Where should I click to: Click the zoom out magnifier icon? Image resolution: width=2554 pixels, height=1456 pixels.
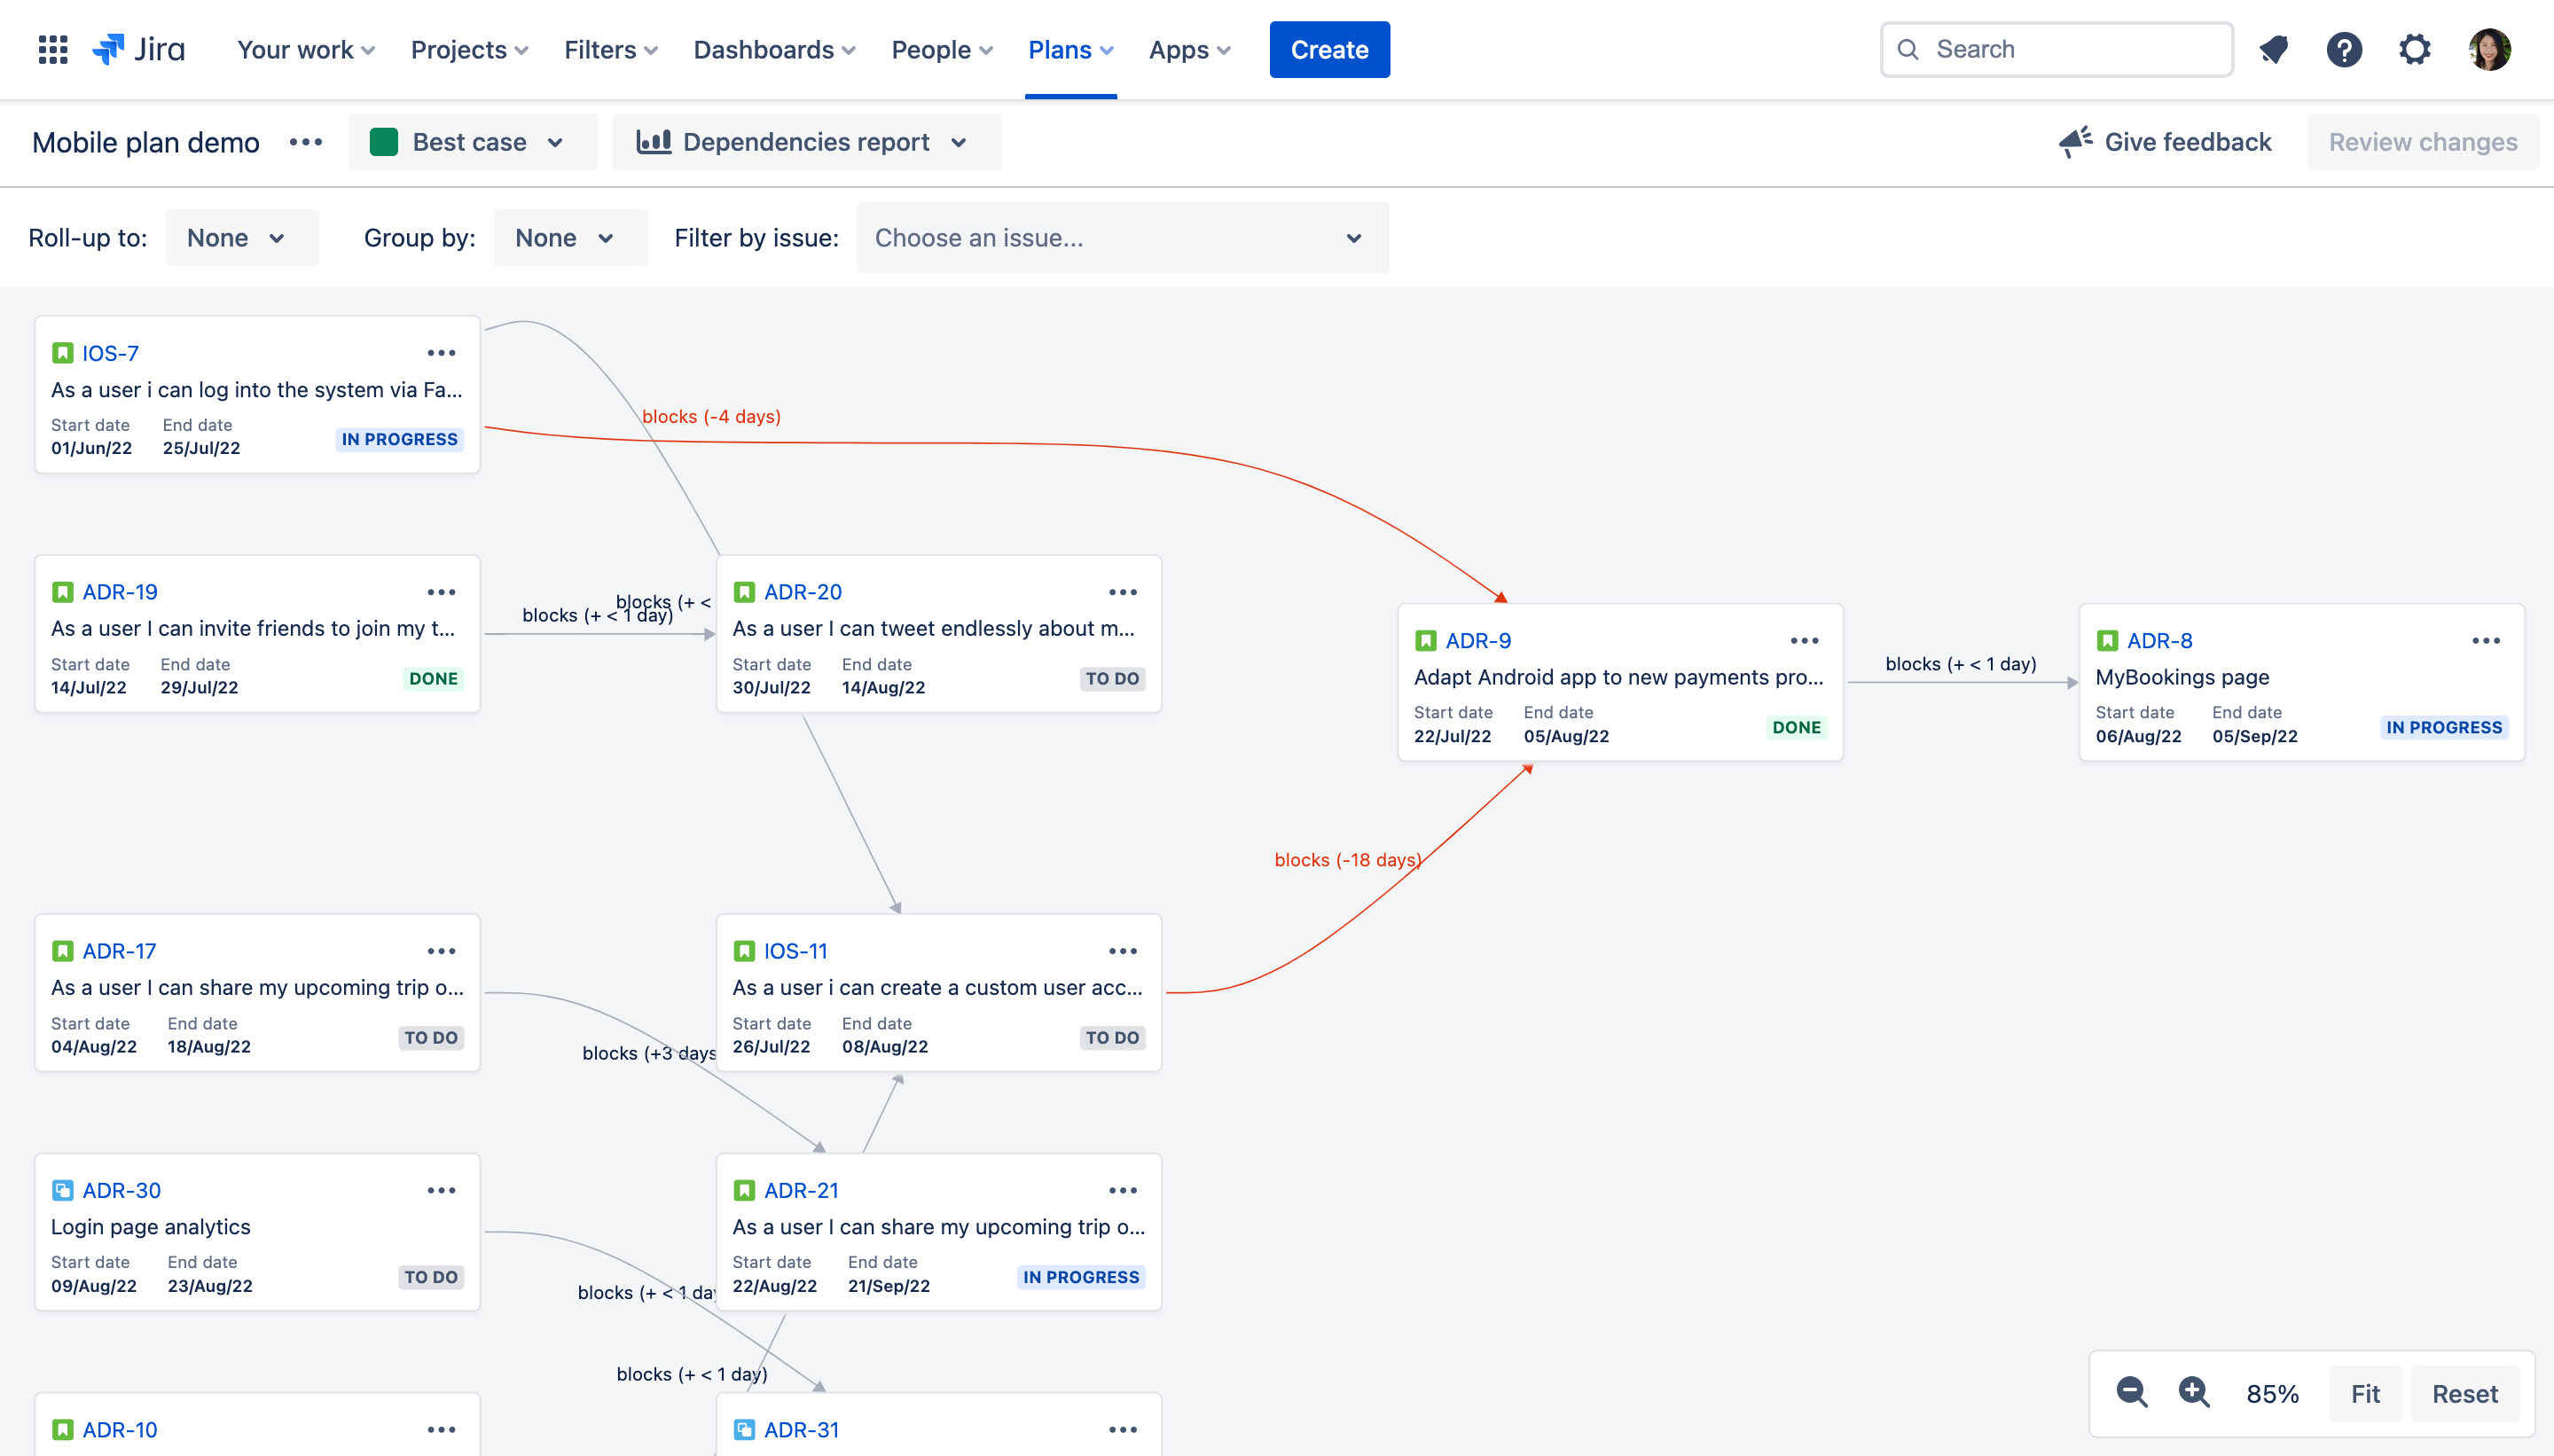pos(2132,1392)
